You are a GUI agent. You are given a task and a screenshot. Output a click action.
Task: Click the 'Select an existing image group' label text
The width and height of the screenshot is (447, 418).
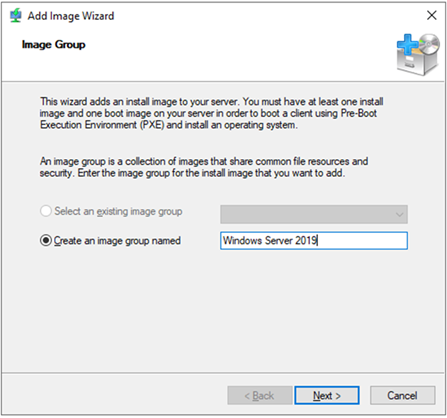[x=118, y=211]
